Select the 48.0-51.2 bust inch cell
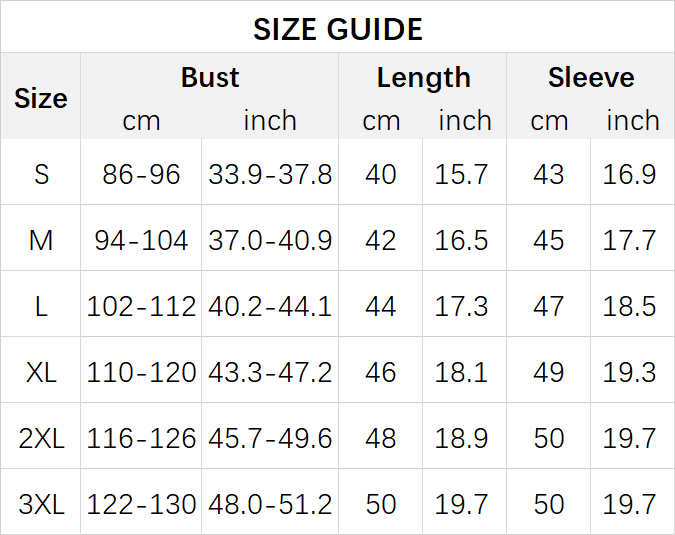The width and height of the screenshot is (675, 535). [x=270, y=504]
